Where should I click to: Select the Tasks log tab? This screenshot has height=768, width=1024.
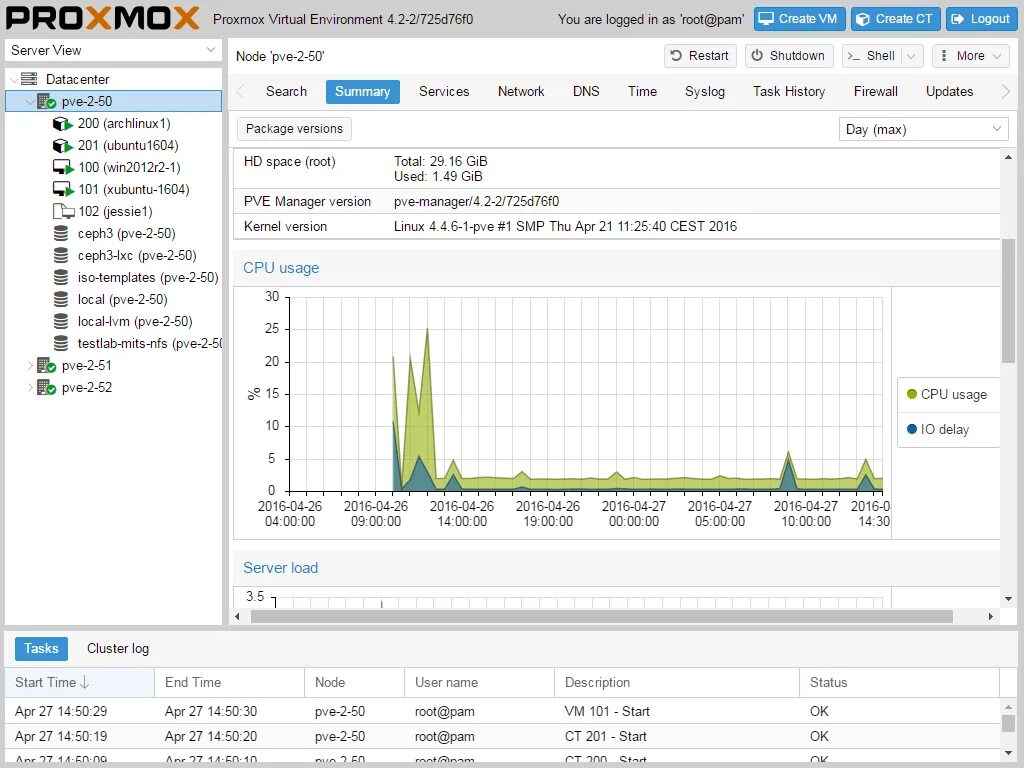41,648
